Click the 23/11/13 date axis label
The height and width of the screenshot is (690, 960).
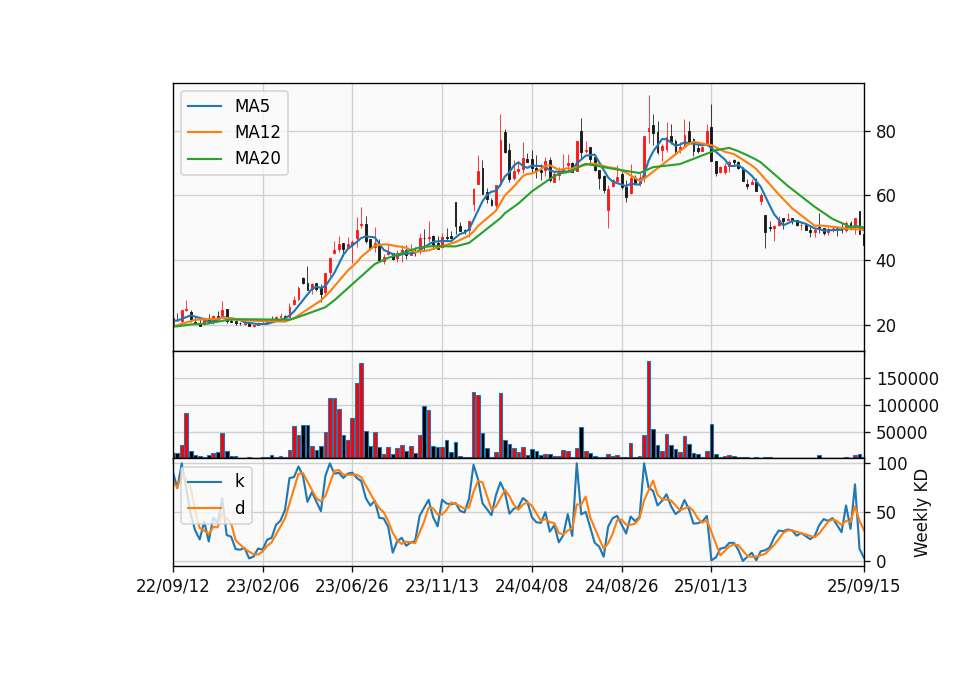coord(441,586)
